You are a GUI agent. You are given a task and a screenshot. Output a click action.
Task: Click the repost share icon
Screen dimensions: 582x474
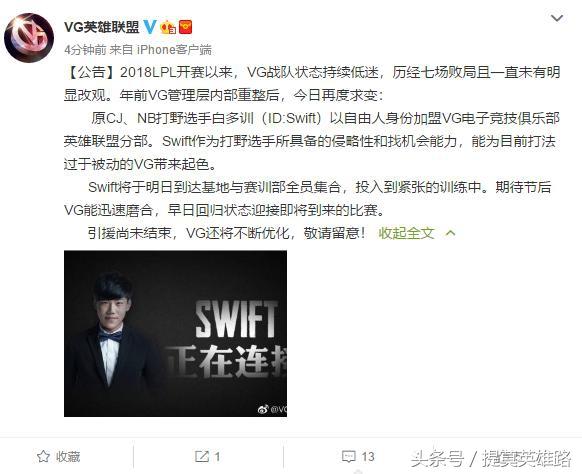pyautogui.click(x=202, y=457)
